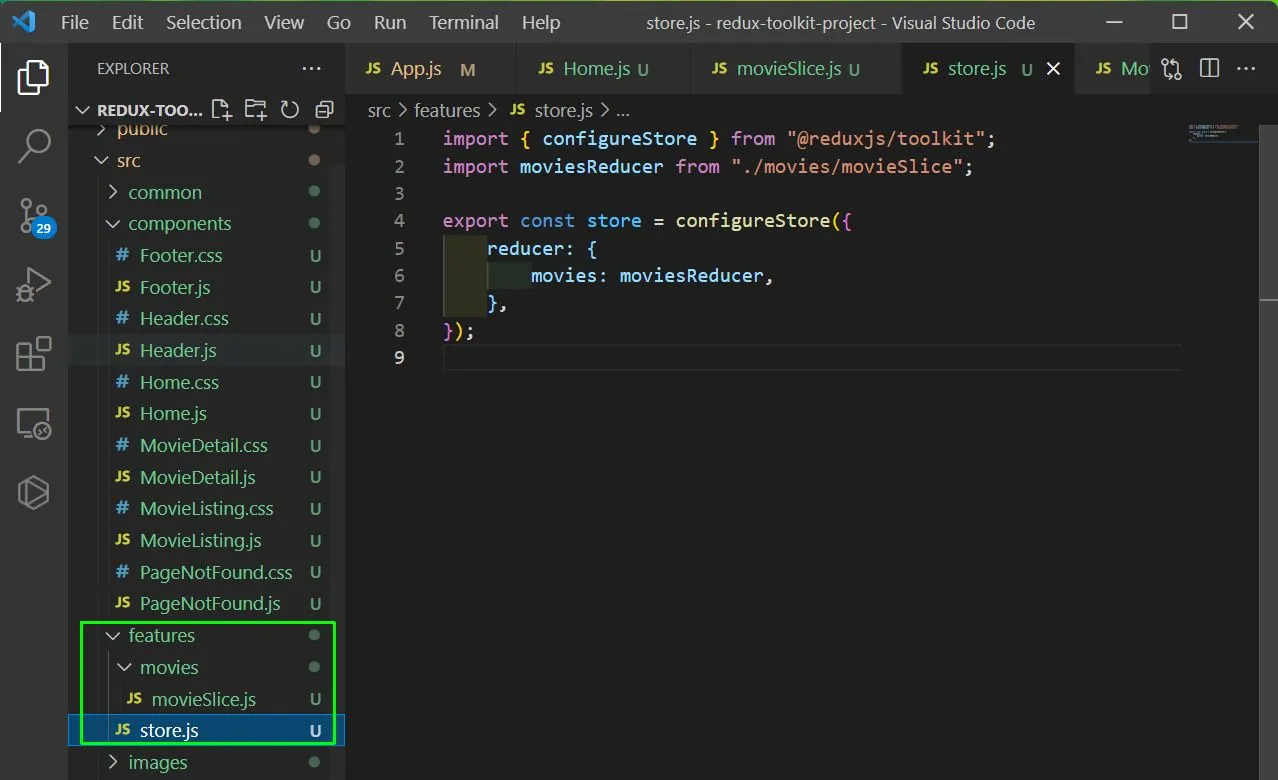The height and width of the screenshot is (780, 1278).
Task: Select store.js in explorer tree
Action: (x=207, y=730)
